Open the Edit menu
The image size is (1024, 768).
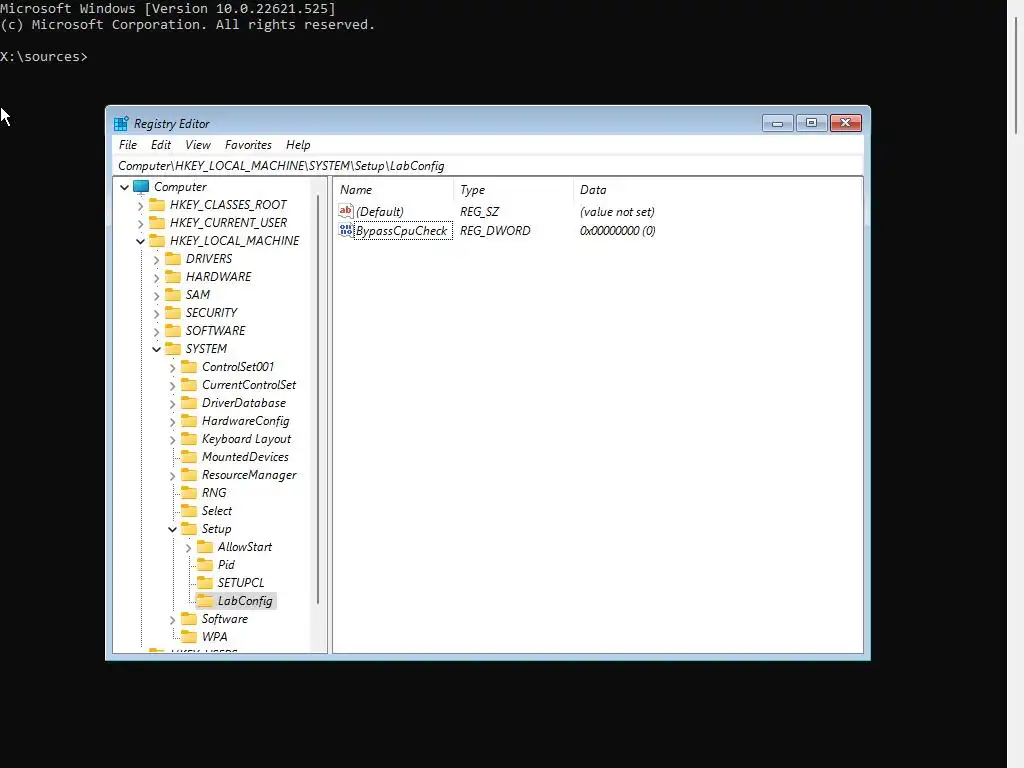(x=161, y=145)
